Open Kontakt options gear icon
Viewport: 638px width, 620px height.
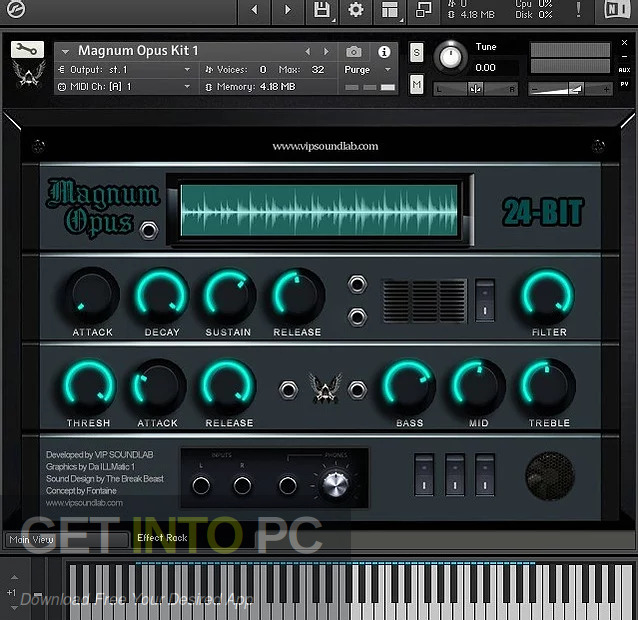(x=355, y=9)
